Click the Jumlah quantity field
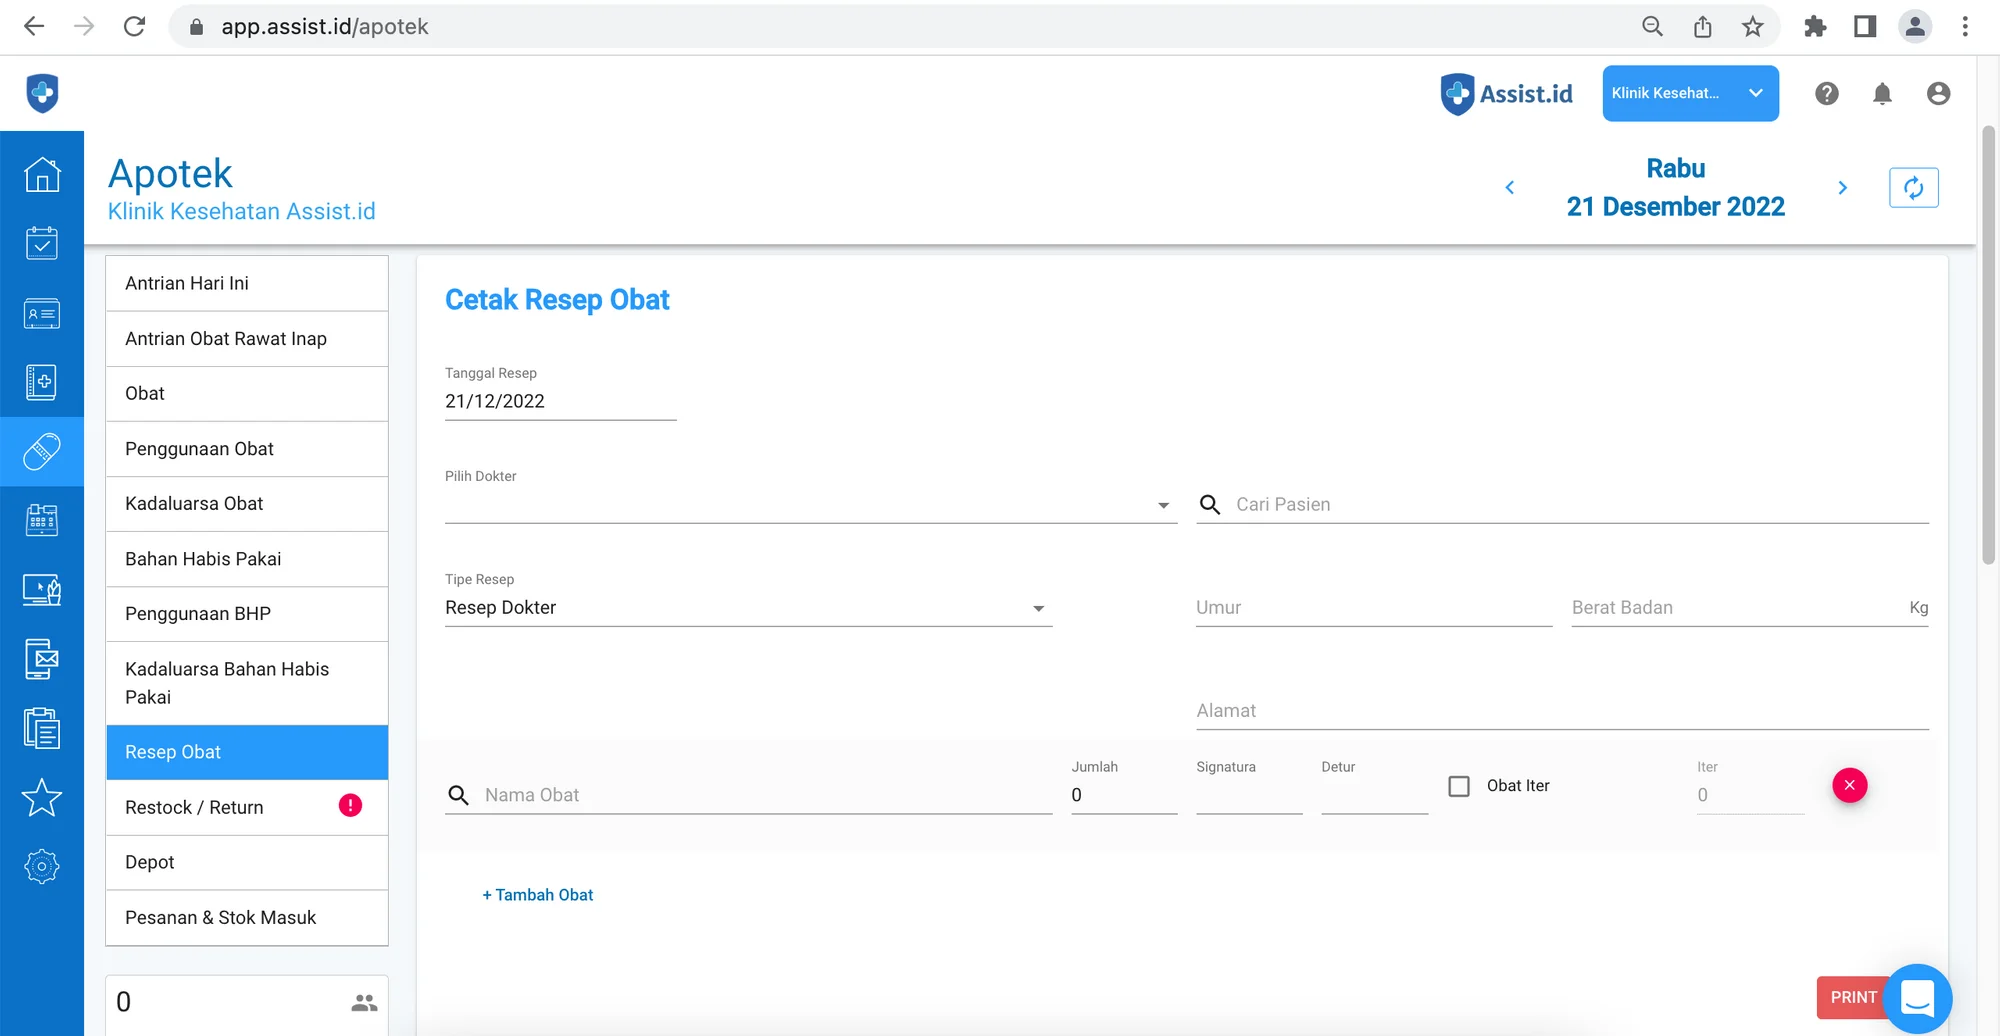 coord(1124,795)
